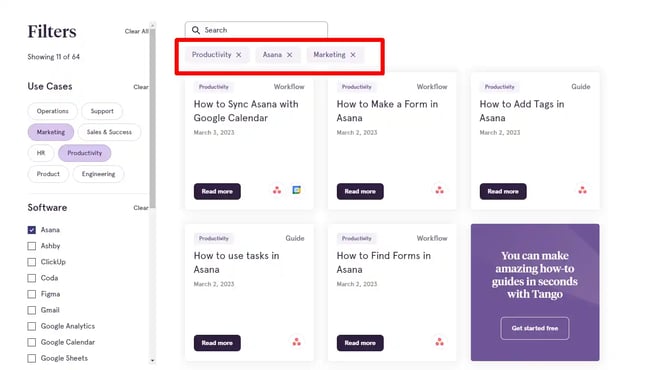Check the Google Analytics checkbox
The image size is (650, 370).
(x=32, y=326)
